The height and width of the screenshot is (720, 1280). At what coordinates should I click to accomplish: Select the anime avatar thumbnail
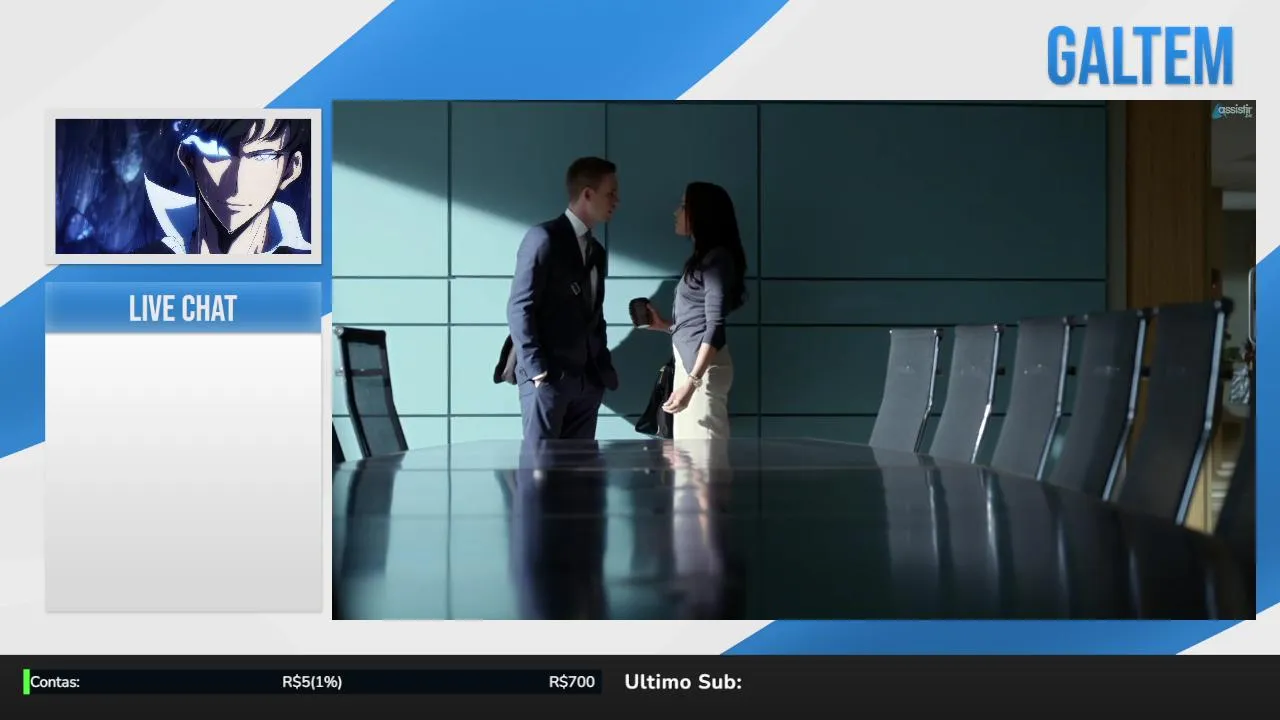pyautogui.click(x=183, y=186)
